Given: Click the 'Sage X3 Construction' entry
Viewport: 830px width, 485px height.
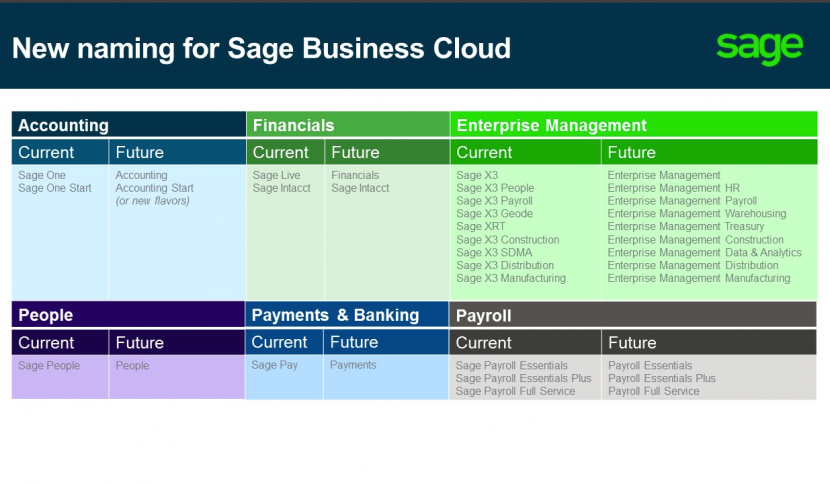Looking at the screenshot, I should pos(508,239).
